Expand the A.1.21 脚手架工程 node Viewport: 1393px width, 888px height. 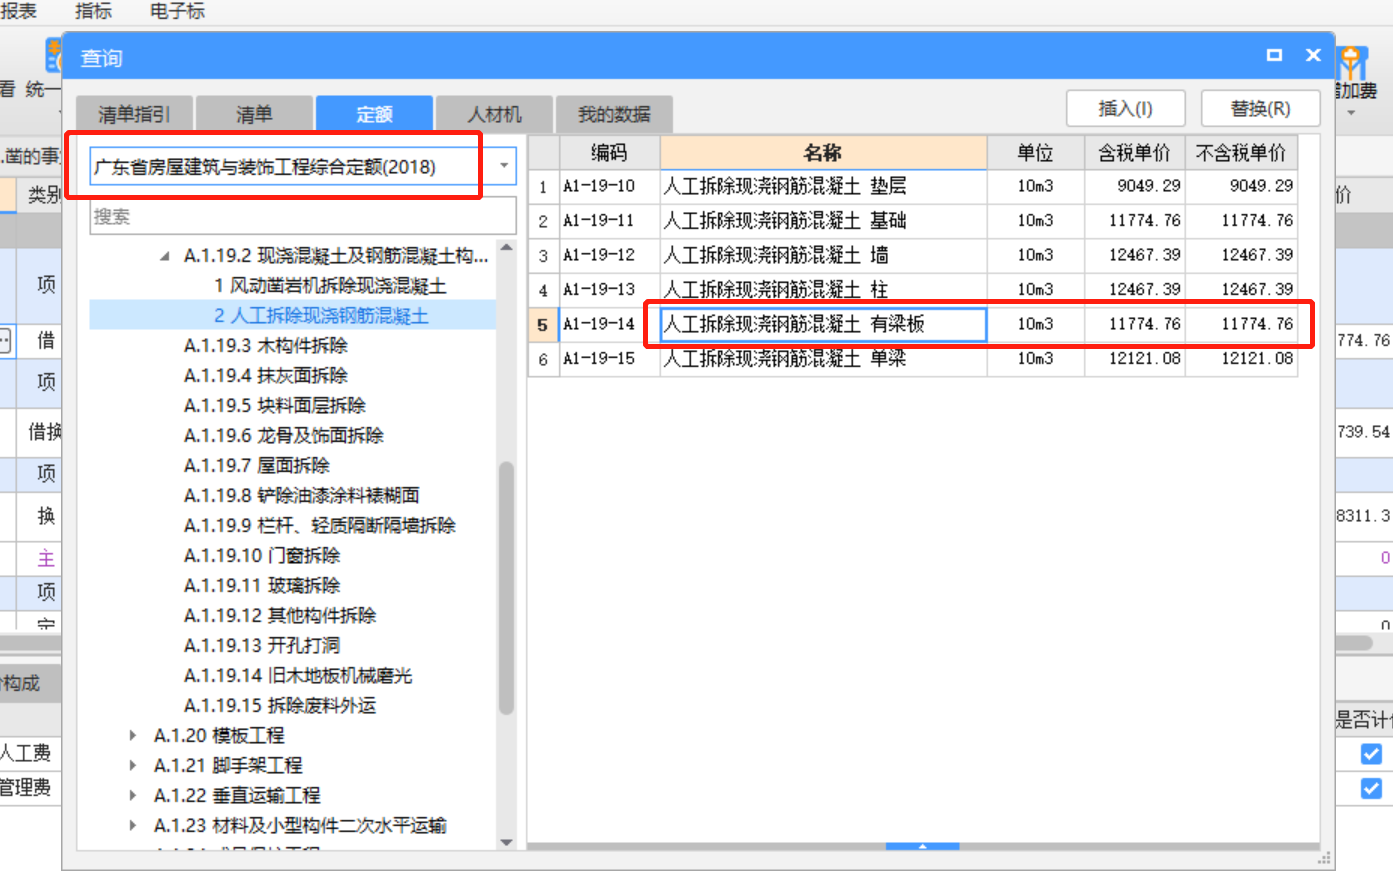coord(133,765)
